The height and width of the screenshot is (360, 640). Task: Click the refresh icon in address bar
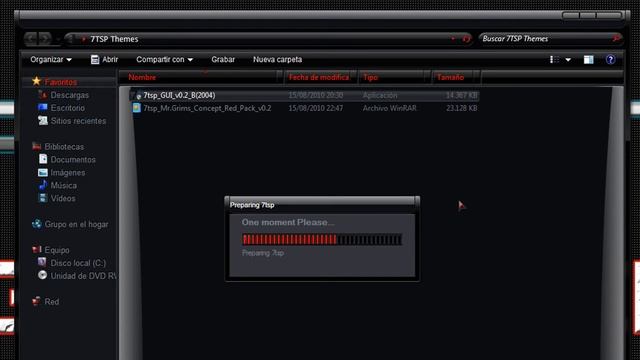(466, 39)
